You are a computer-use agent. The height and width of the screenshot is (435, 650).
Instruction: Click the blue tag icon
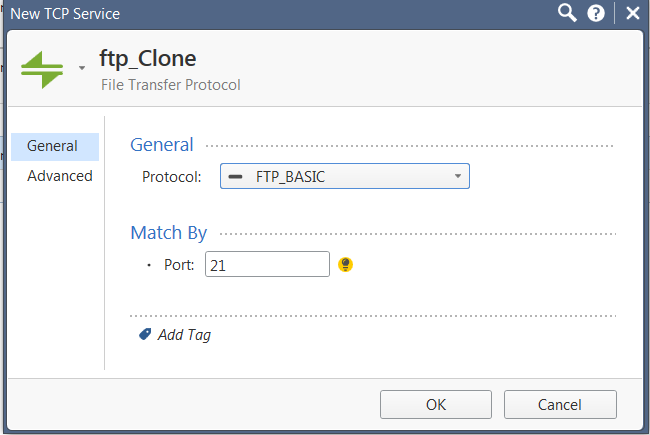(x=145, y=334)
